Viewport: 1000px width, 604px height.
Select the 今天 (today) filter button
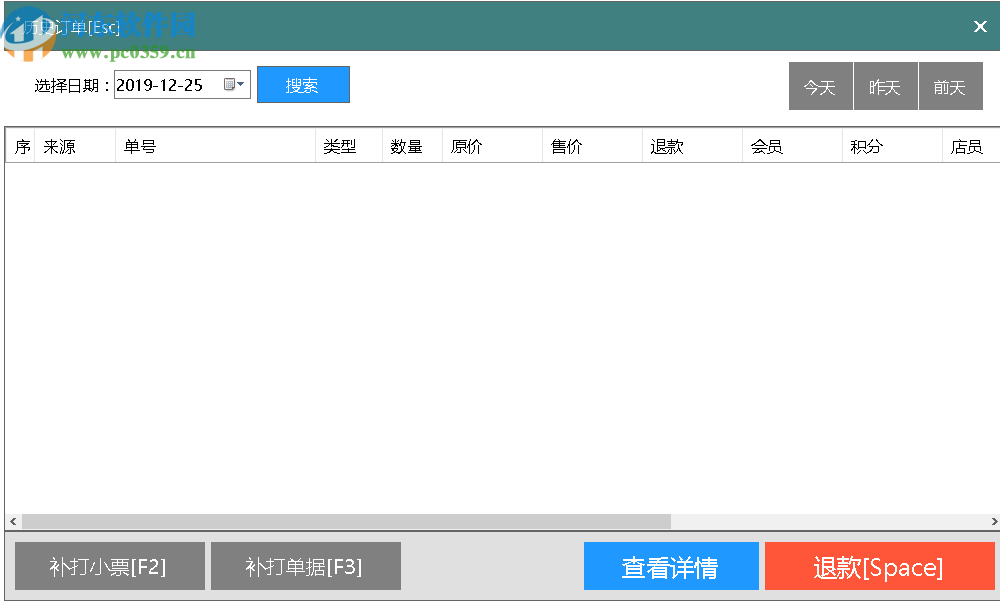pyautogui.click(x=820, y=86)
